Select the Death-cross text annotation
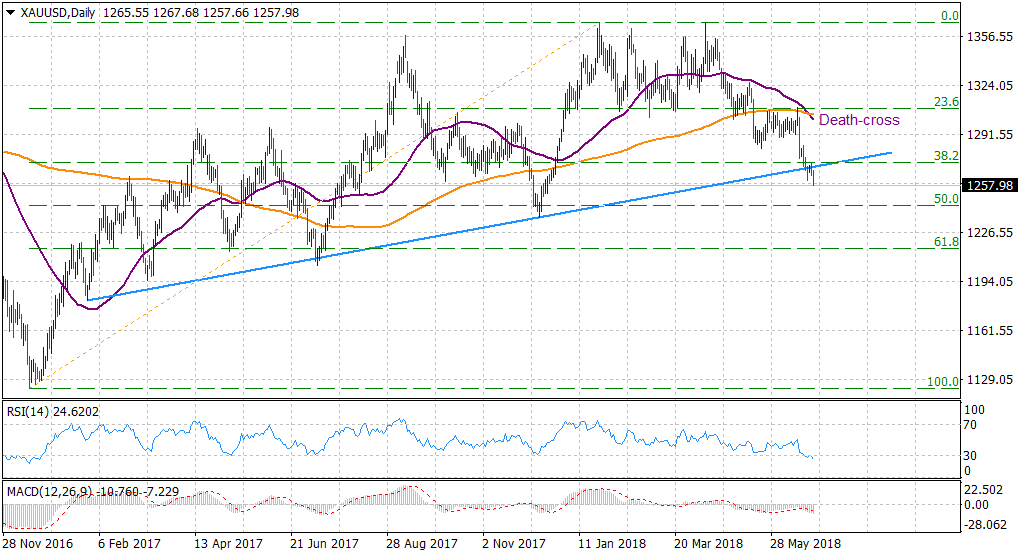The image size is (1020, 556). [859, 120]
